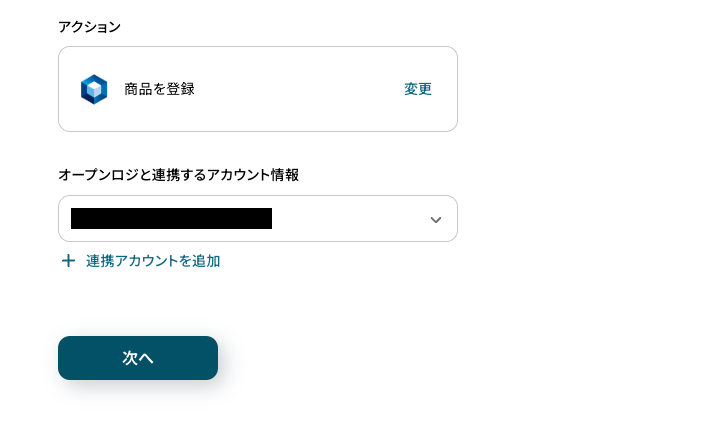Click the blue OpenLogi cube icon

[x=94, y=89]
